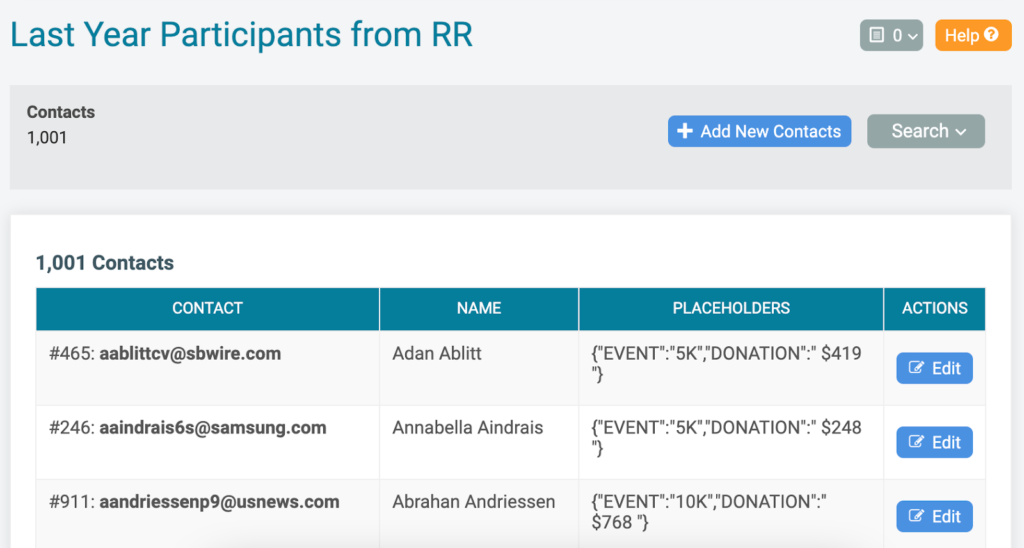This screenshot has width=1024, height=548.
Task: Click the list icon beside the 0 counter
Action: tap(877, 35)
